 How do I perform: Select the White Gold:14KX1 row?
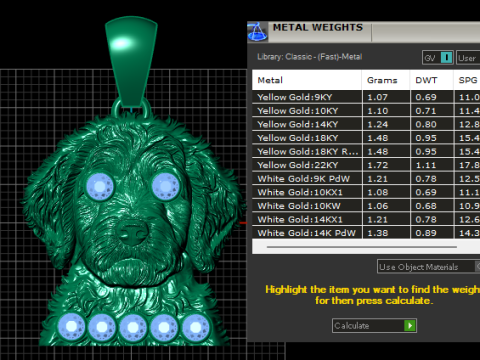point(366,220)
